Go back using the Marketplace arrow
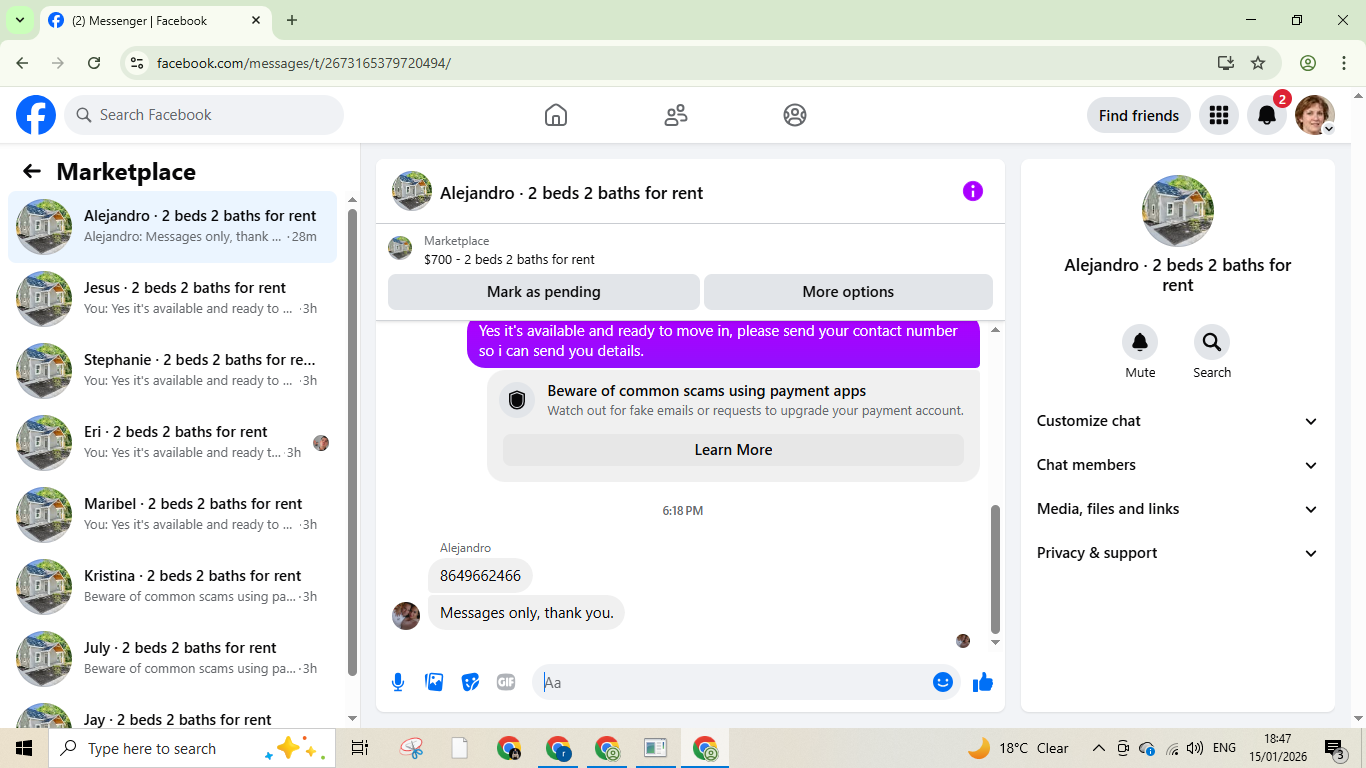Screen dimensions: 1366x768 (32, 171)
